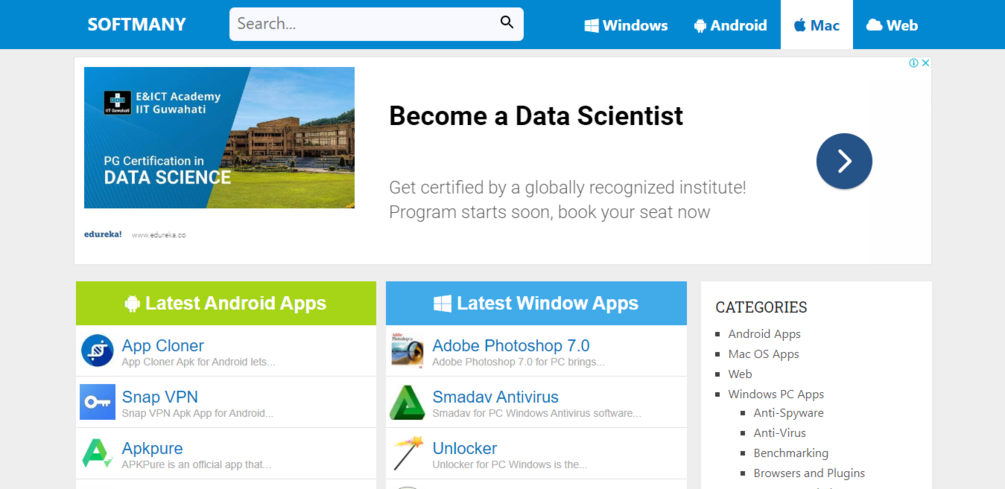This screenshot has width=1005, height=489.
Task: Select the Mac tab
Action: [x=816, y=25]
